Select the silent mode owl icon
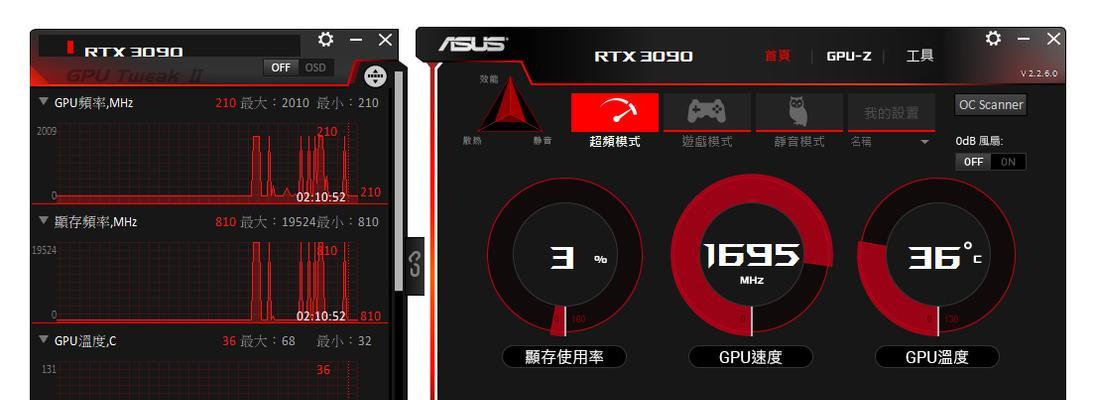The width and height of the screenshot is (1097, 400). tap(799, 112)
